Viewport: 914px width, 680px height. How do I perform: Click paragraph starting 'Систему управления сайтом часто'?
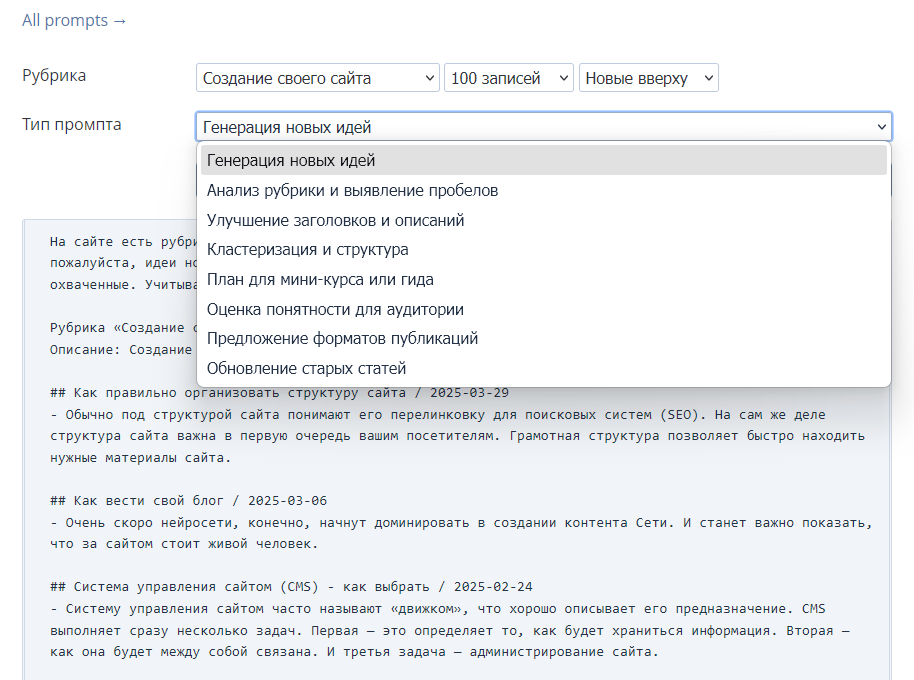click(x=449, y=630)
